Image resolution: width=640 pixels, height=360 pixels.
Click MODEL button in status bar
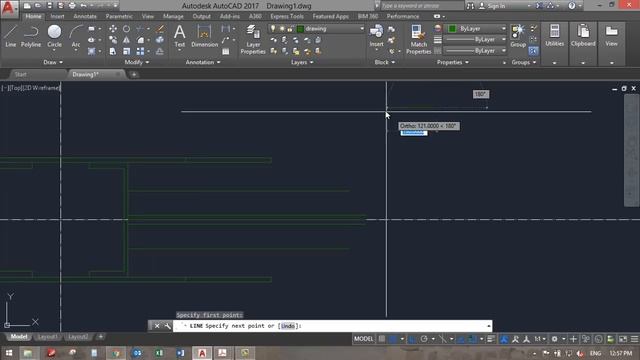click(363, 339)
